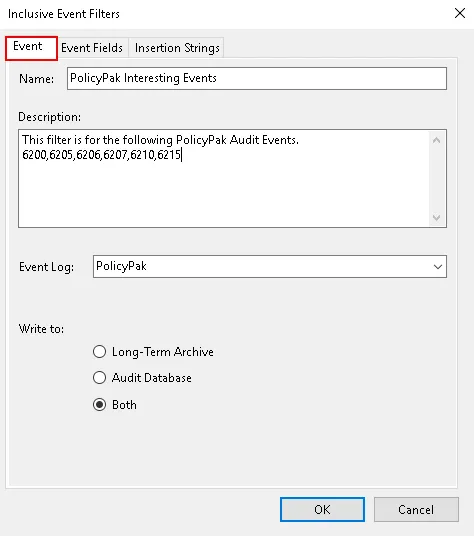The height and width of the screenshot is (536, 474).
Task: Select the Audit Database radio button
Action: click(x=99, y=378)
